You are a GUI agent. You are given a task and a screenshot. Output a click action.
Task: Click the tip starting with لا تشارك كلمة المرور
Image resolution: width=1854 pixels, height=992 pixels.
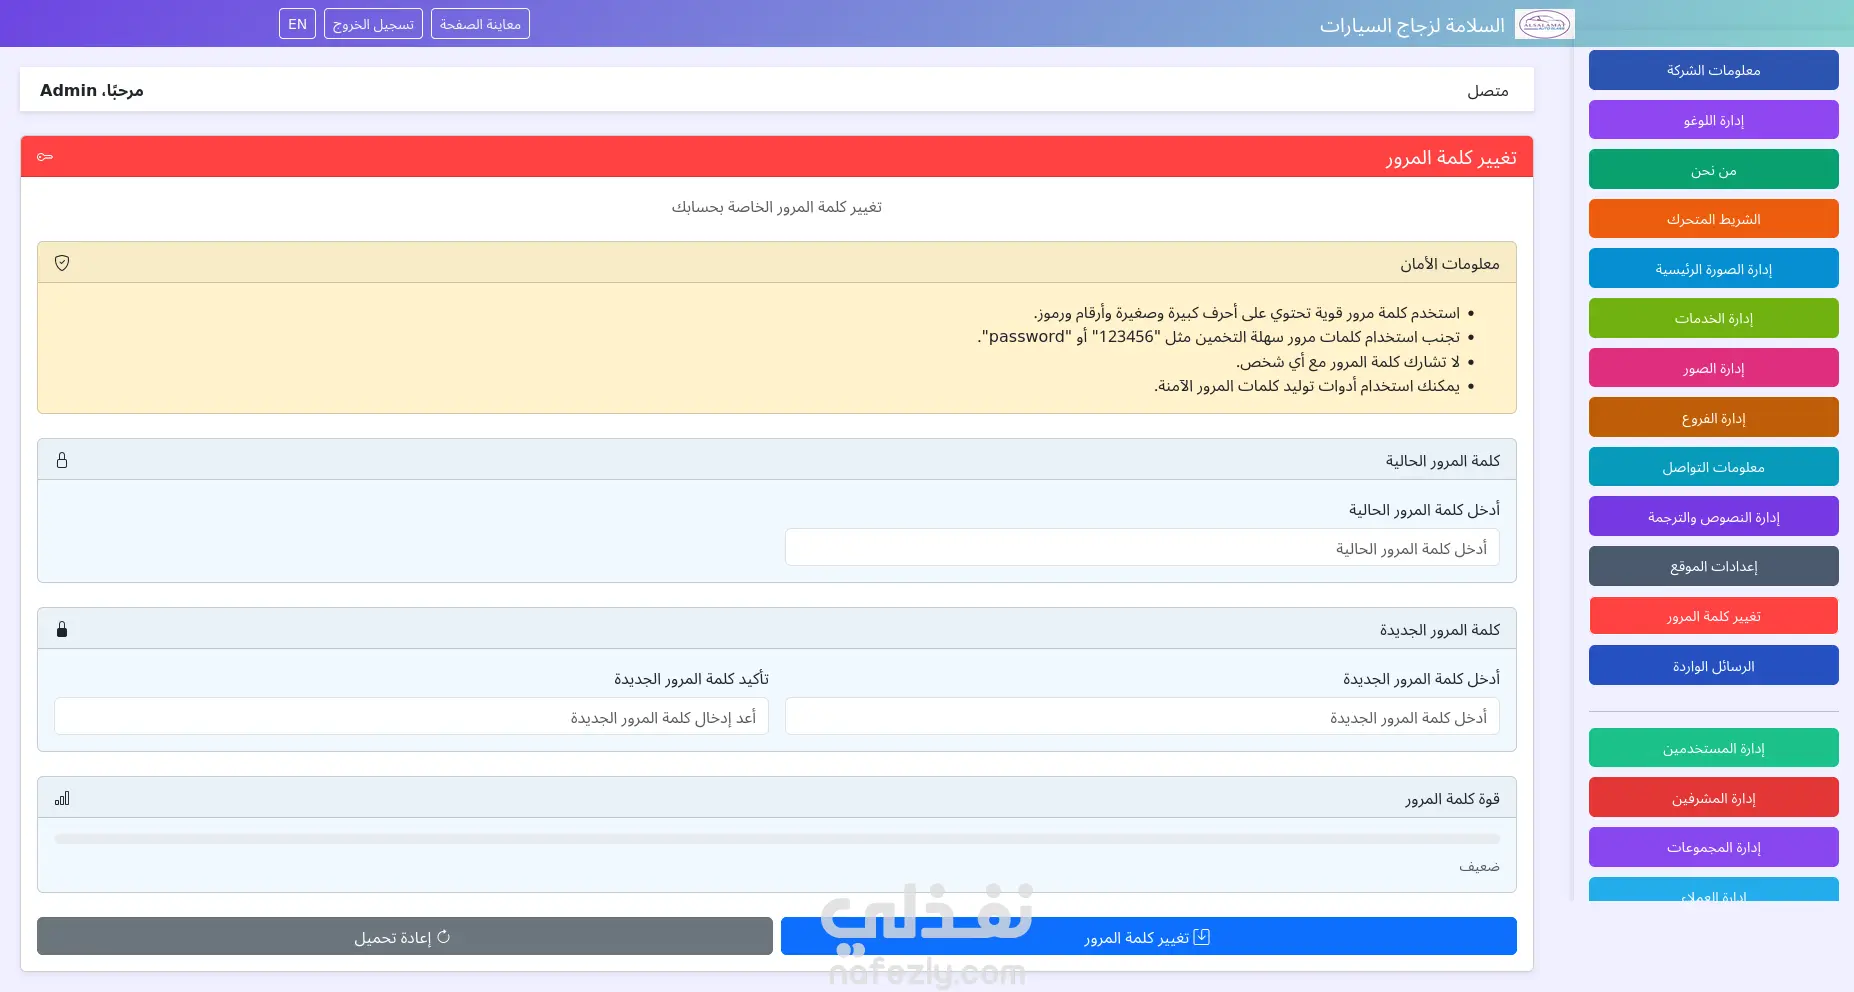pos(1347,361)
